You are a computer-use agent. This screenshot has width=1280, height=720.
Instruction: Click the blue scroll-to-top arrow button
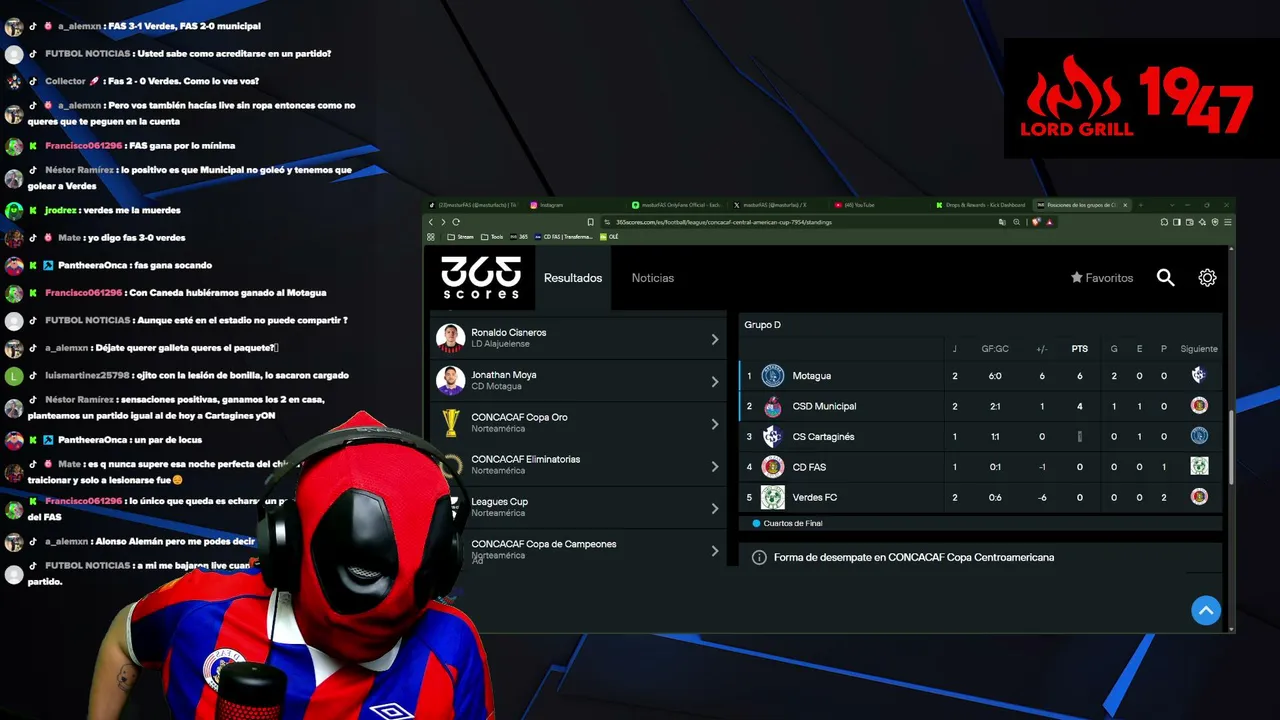(x=1206, y=611)
